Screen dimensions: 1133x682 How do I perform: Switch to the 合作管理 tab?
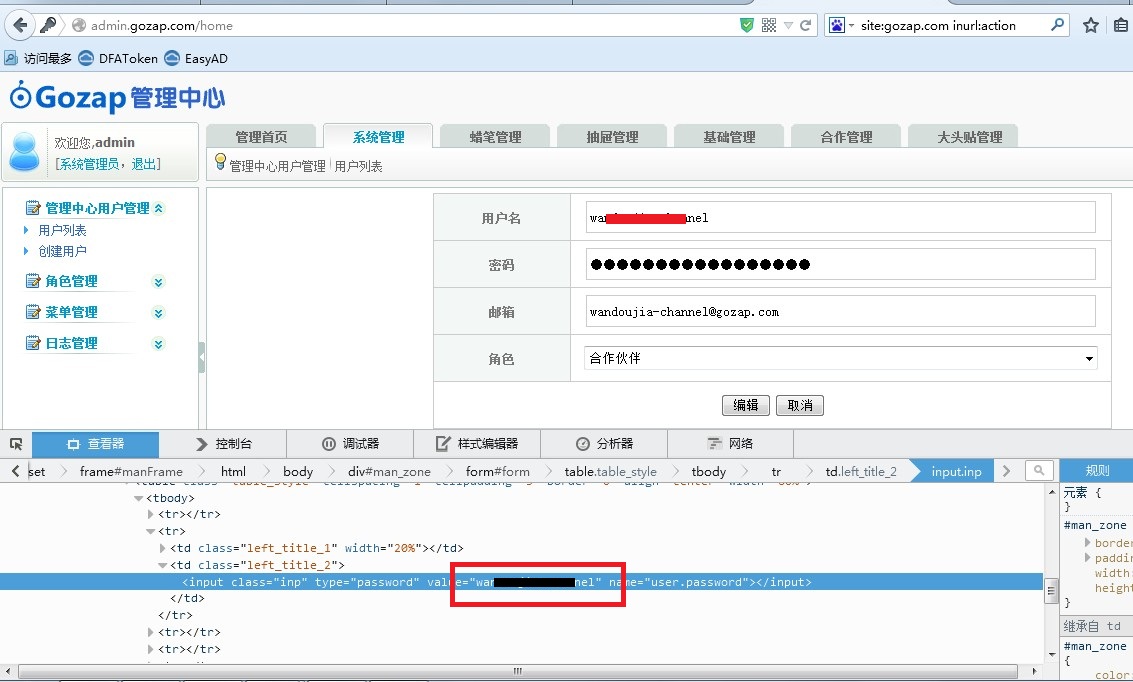846,137
